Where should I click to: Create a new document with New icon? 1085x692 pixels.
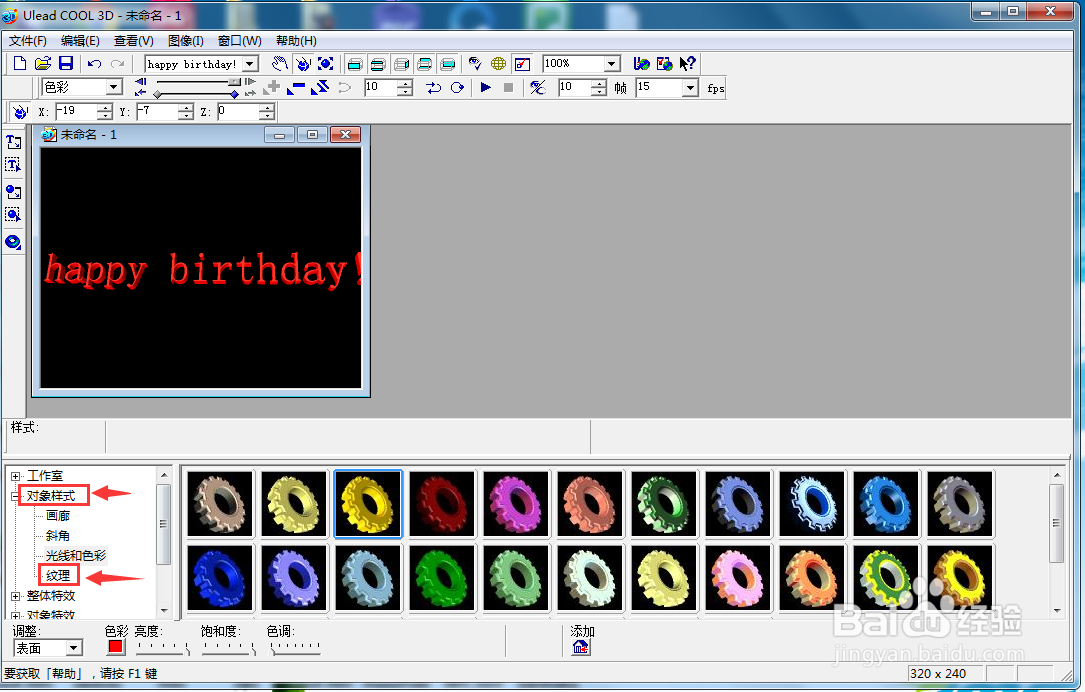pos(19,64)
